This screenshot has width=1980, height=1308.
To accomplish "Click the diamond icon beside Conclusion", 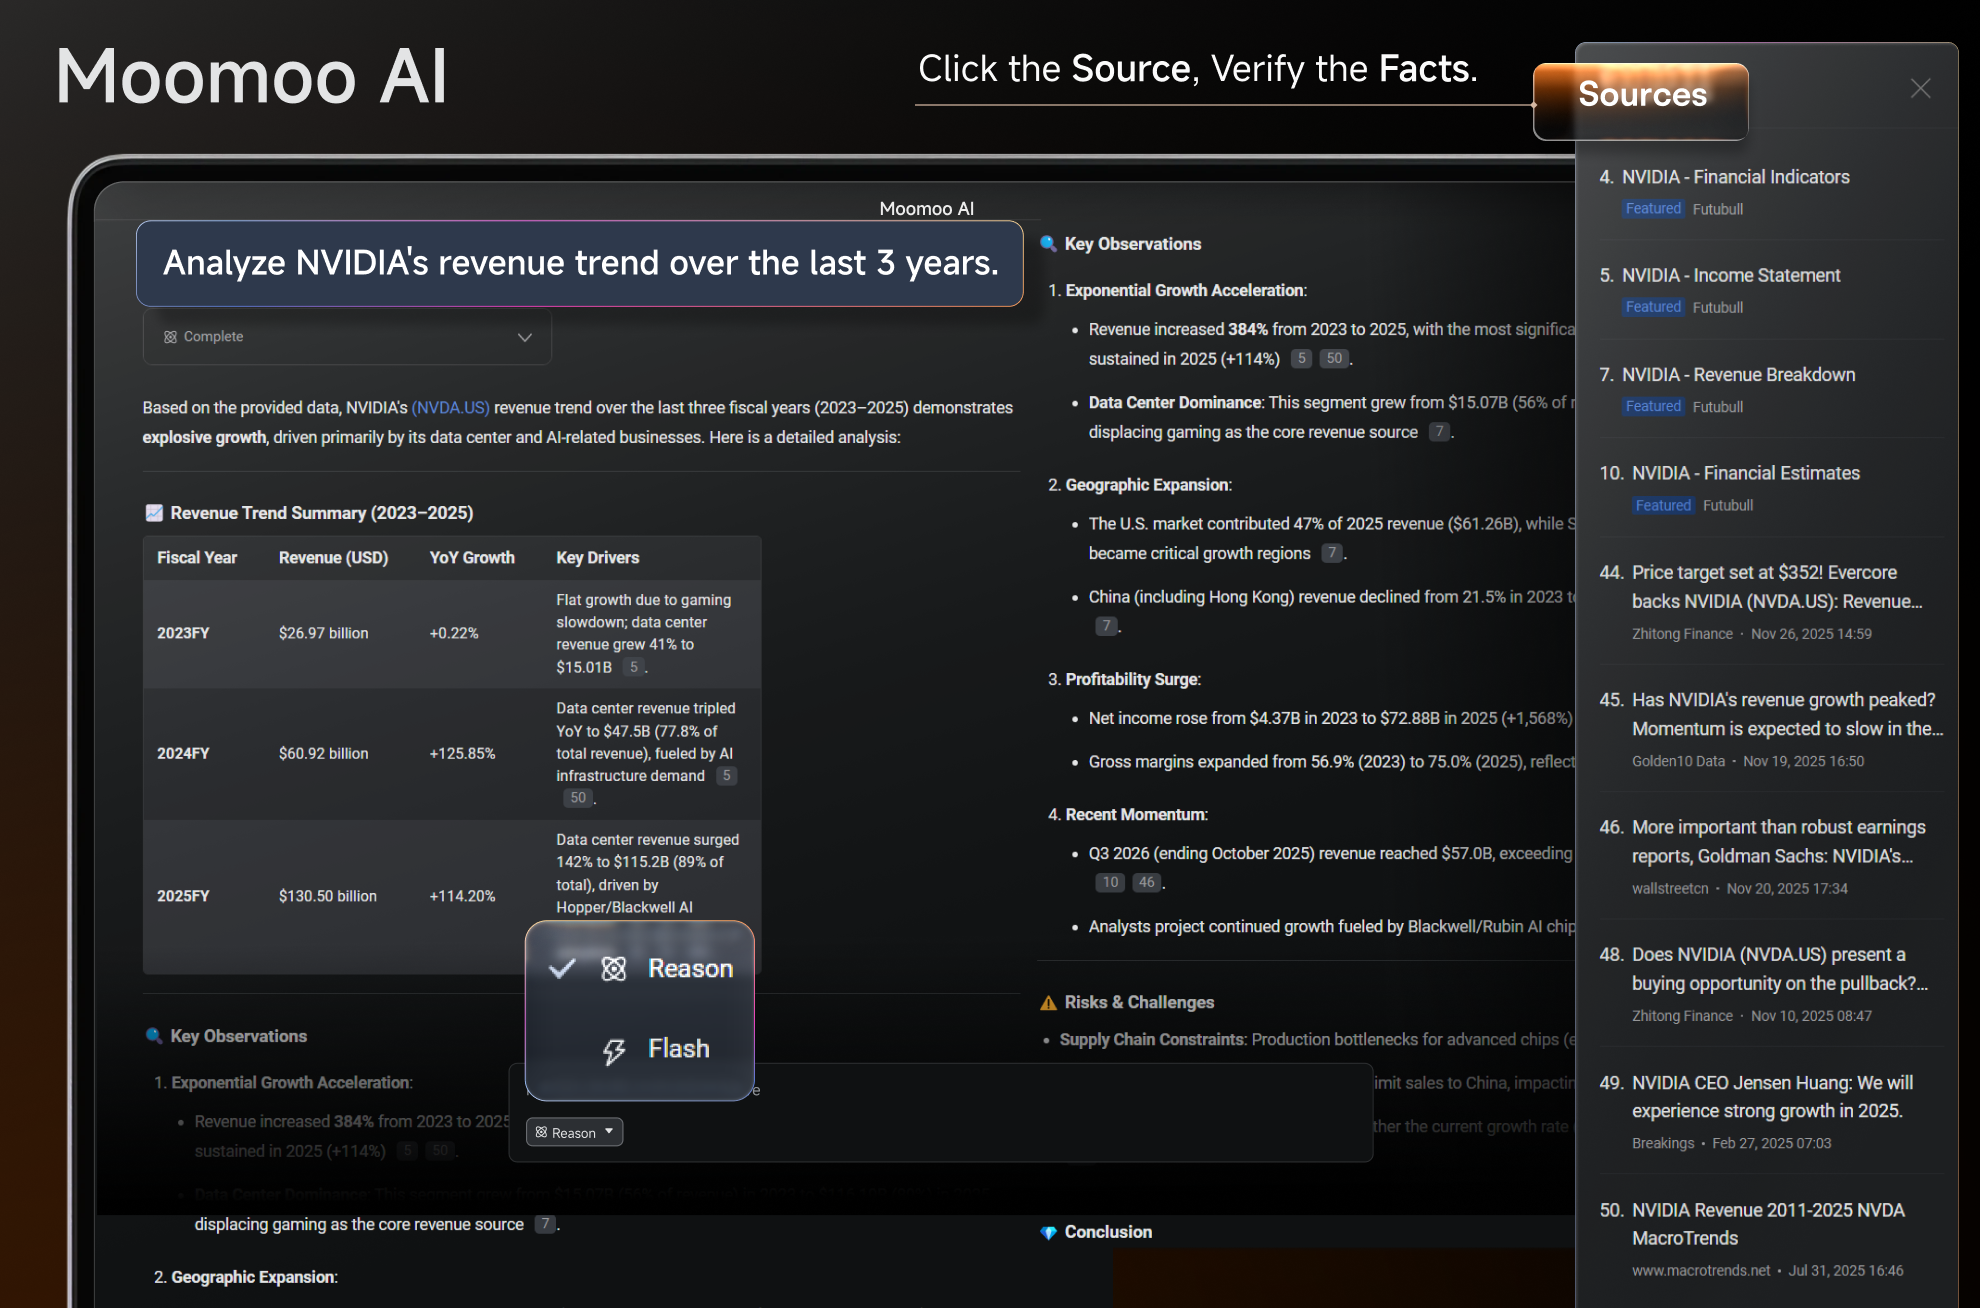I will pyautogui.click(x=1048, y=1233).
